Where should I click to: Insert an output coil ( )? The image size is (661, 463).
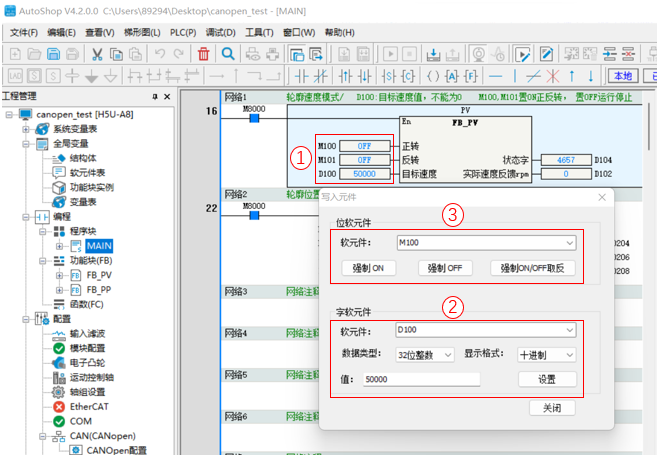433,76
